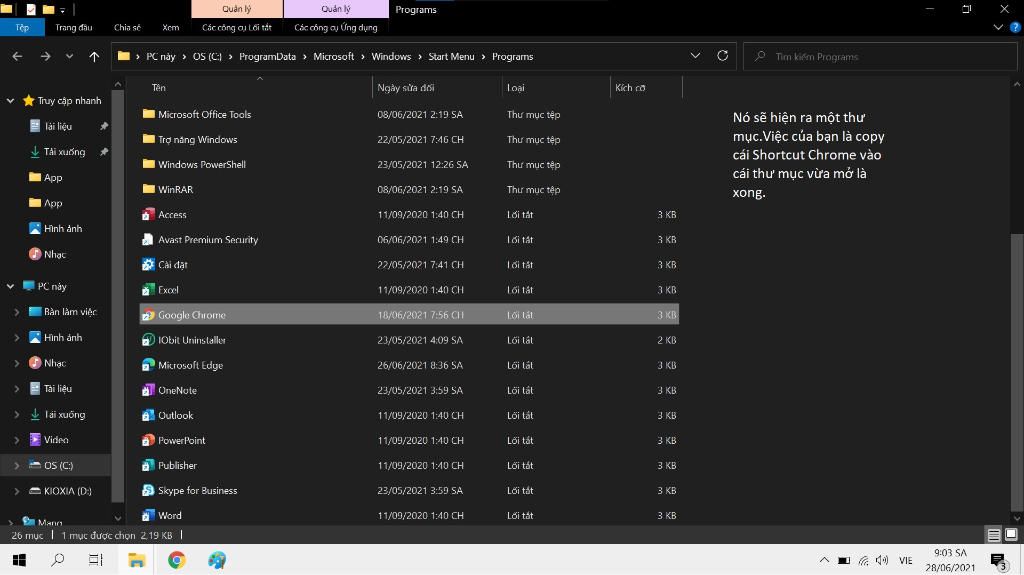The height and width of the screenshot is (575, 1024).
Task: Select the OneNote shortcut icon
Action: [x=148, y=390]
